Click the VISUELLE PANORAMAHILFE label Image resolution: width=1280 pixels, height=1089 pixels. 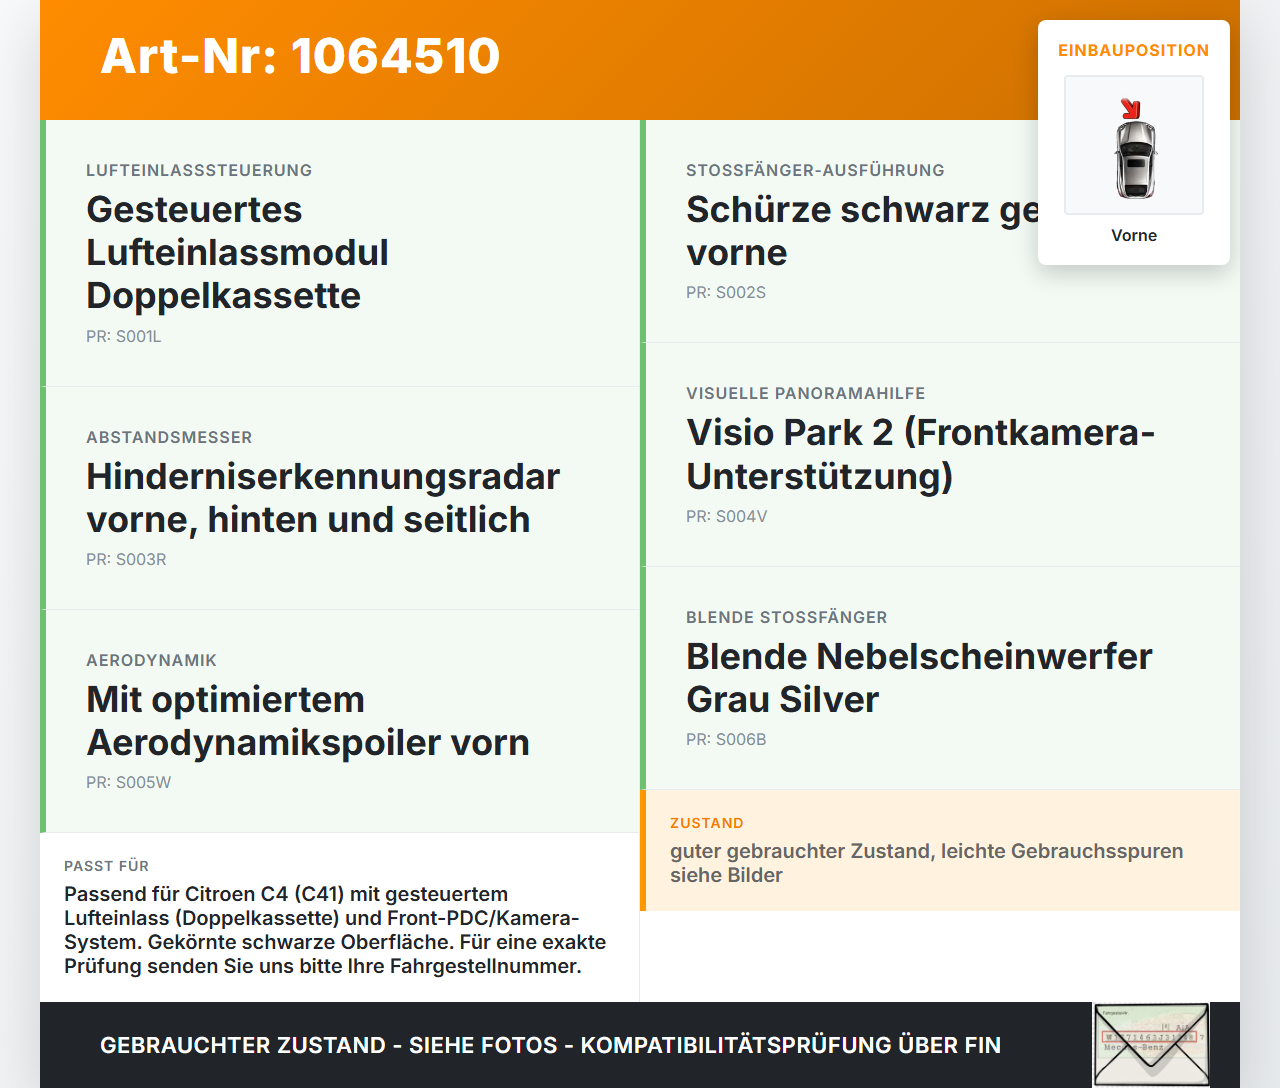coord(806,393)
